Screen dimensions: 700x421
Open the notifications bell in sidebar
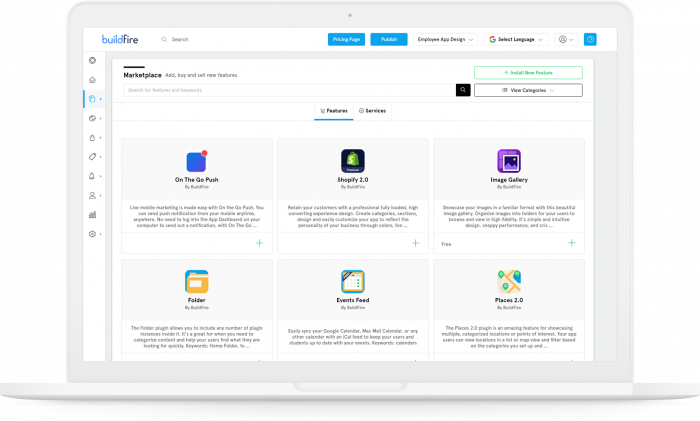(x=92, y=176)
